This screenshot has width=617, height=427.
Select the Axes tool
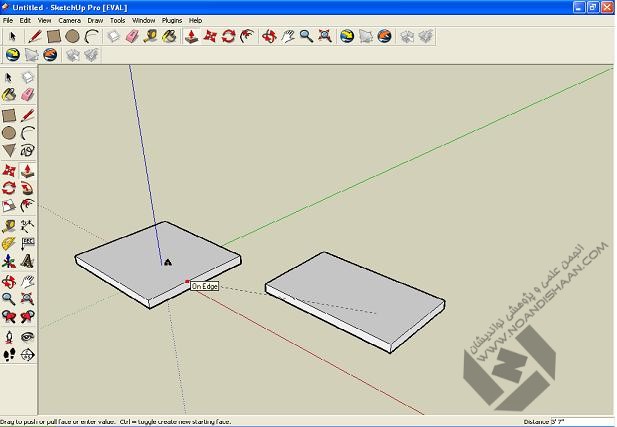[9, 262]
